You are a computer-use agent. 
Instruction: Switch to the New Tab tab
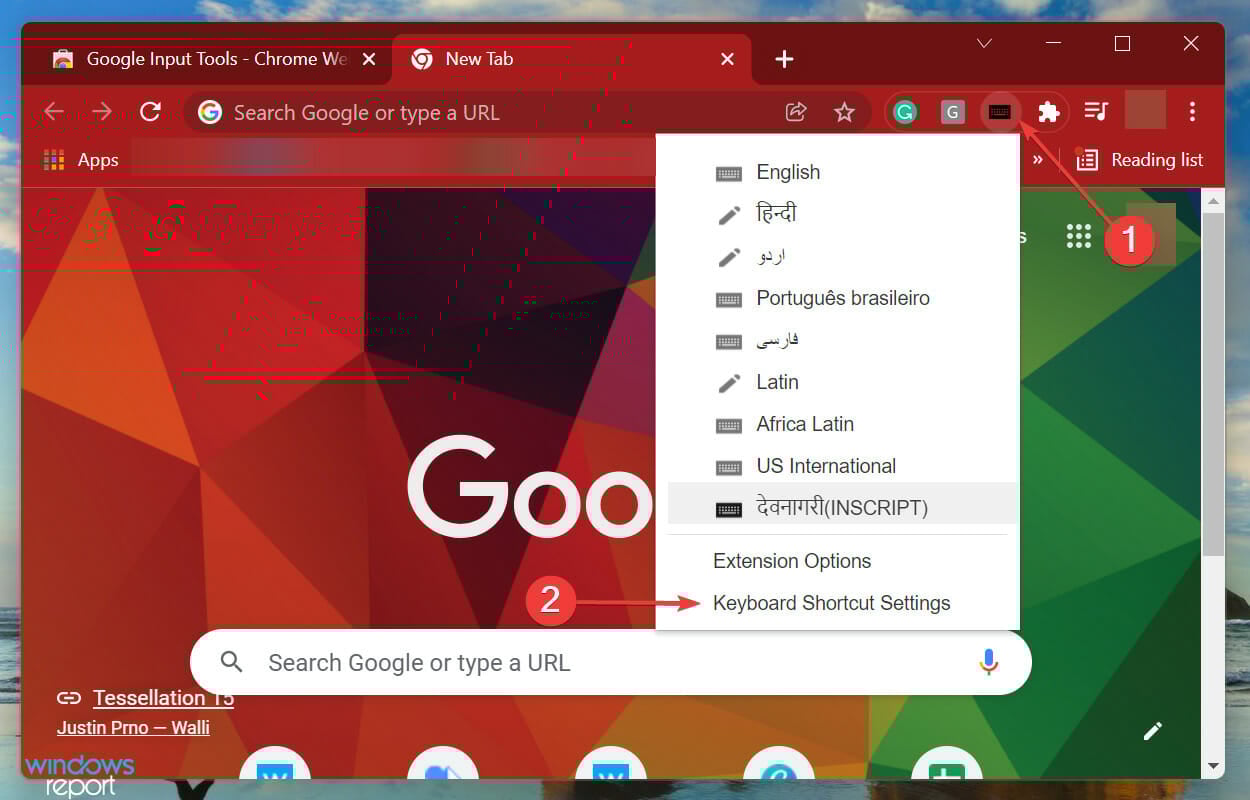(x=573, y=59)
